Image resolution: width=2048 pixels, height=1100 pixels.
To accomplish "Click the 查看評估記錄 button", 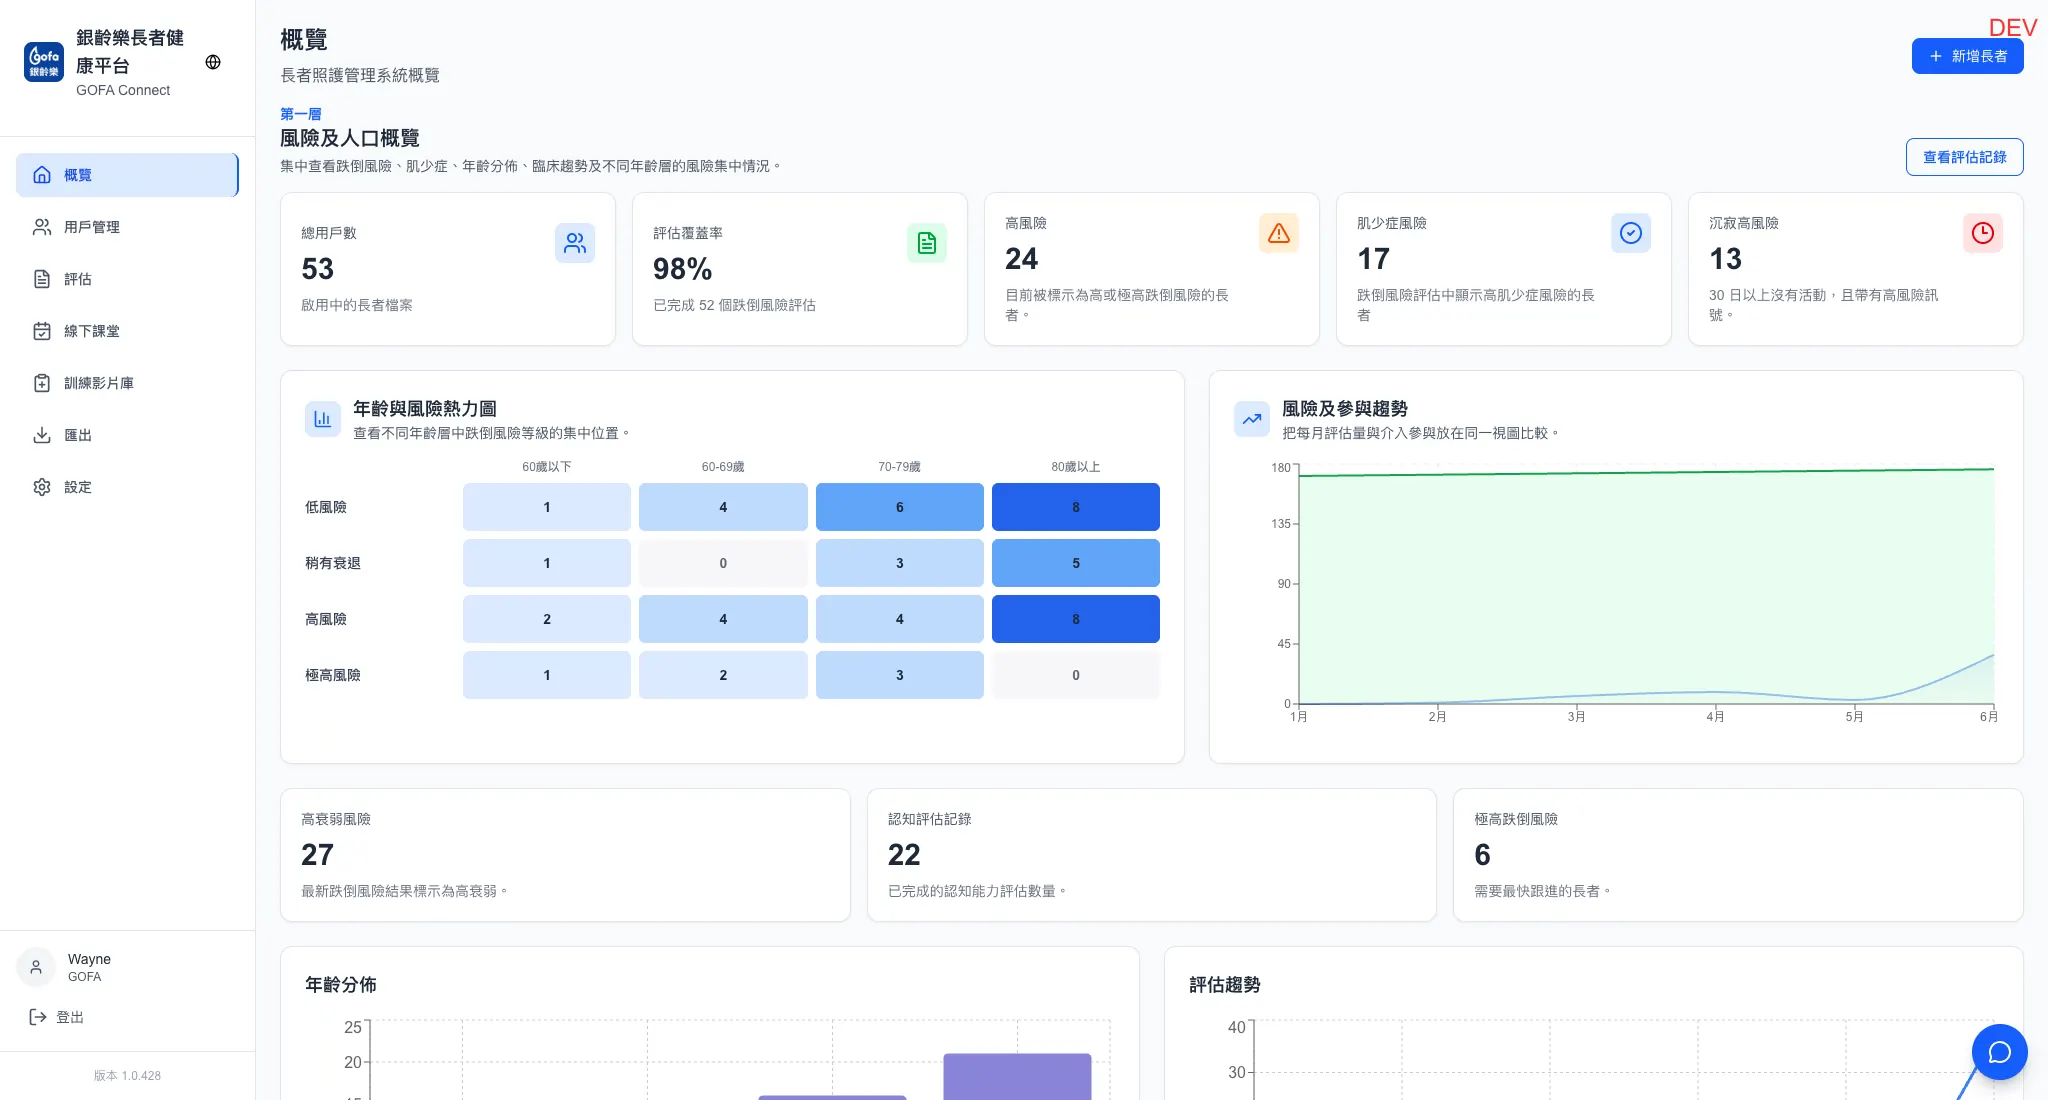I will (1964, 157).
